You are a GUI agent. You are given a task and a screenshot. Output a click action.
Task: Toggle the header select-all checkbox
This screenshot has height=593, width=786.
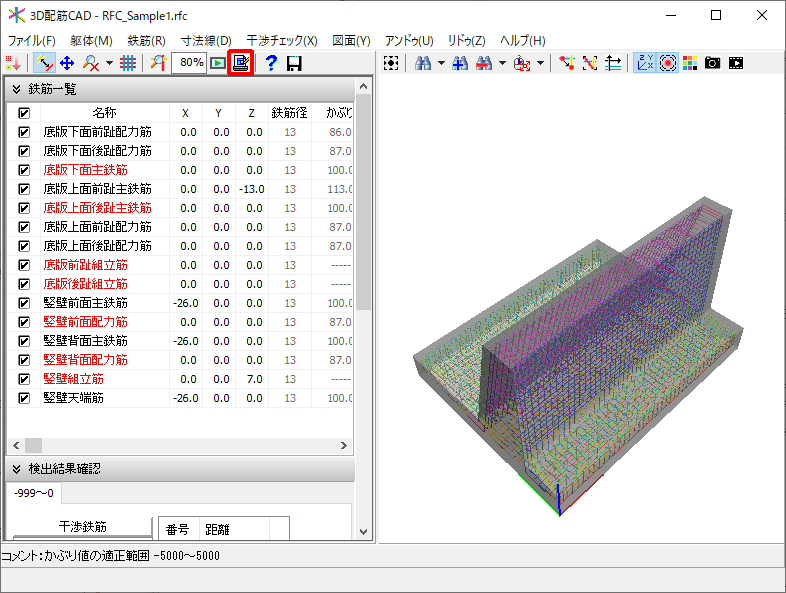coord(24,113)
